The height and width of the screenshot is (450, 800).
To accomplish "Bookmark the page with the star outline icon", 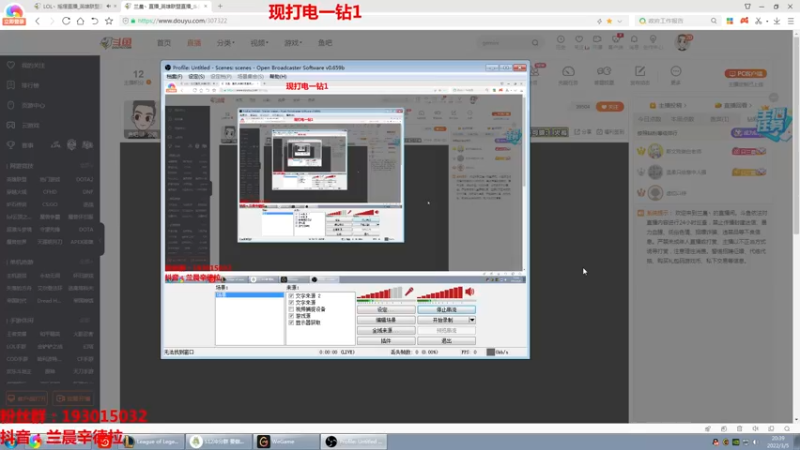I will tap(109, 21).
